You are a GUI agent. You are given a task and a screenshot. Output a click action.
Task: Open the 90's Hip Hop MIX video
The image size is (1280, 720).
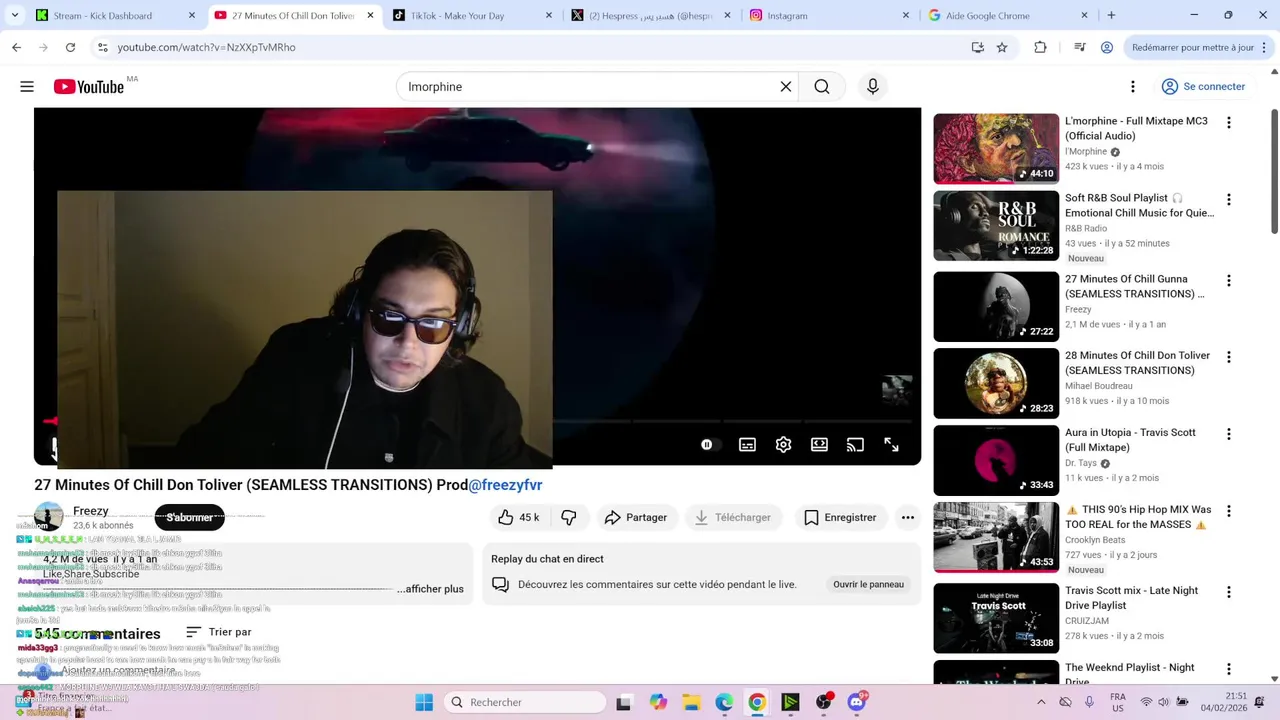[x=996, y=538]
